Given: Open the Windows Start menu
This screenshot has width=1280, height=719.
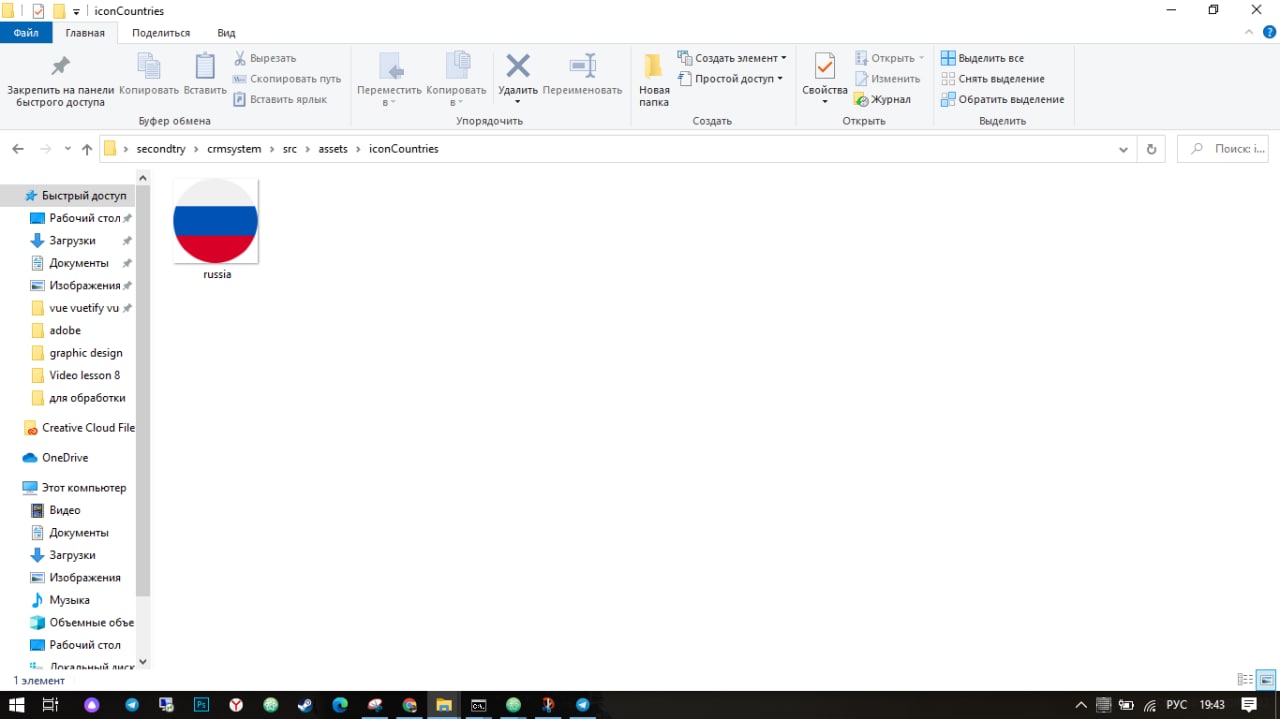Looking at the screenshot, I should coord(16,705).
